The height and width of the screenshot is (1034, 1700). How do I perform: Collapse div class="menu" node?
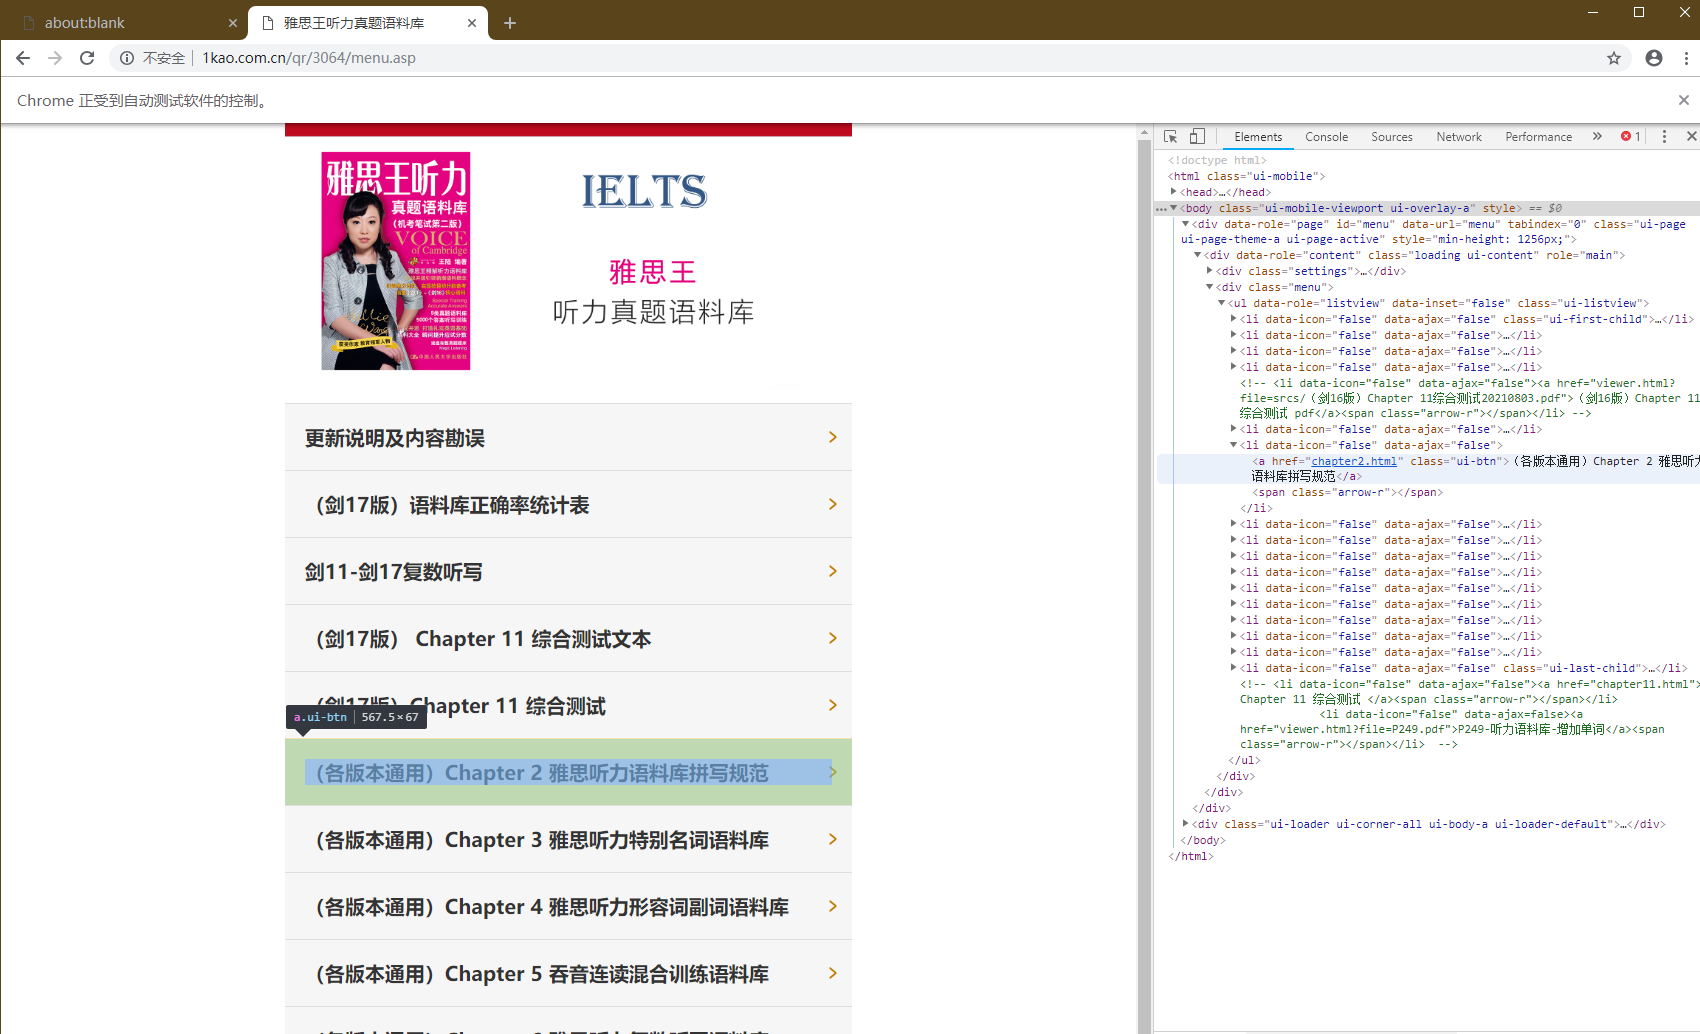tap(1210, 287)
